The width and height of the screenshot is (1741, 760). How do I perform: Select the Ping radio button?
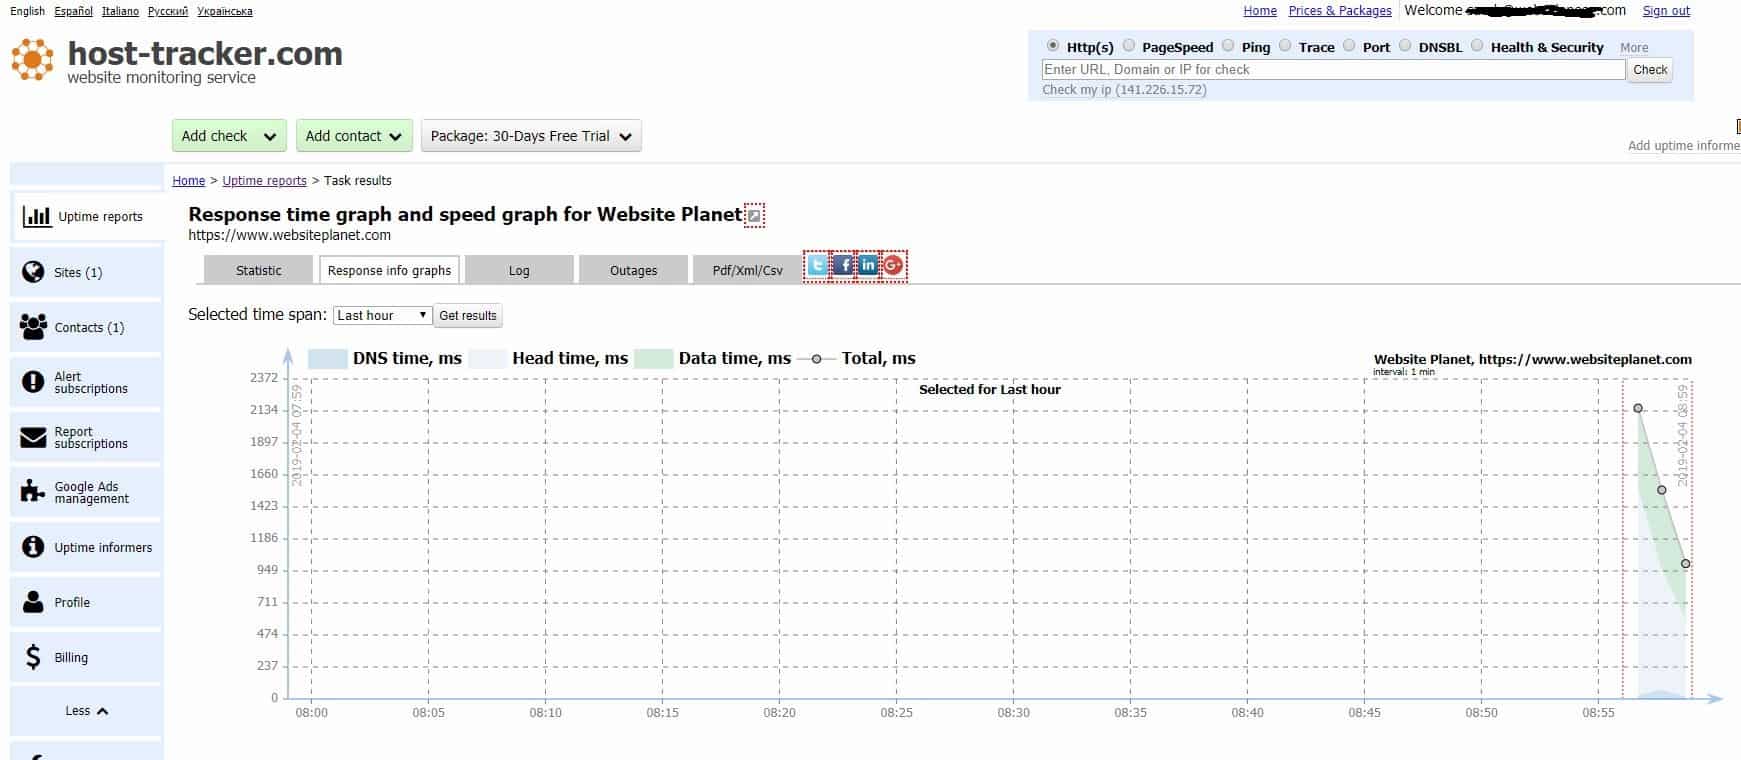(1228, 46)
